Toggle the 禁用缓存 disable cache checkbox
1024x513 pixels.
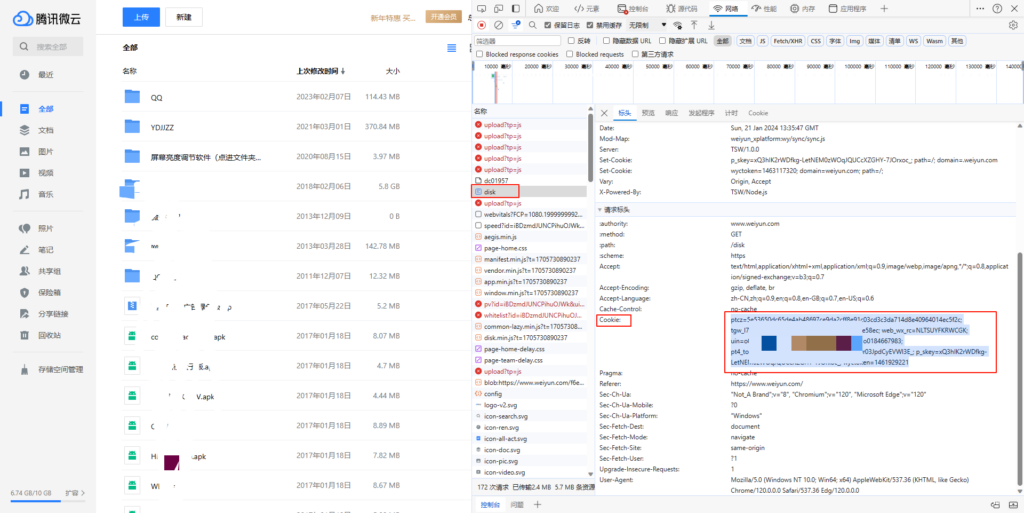590,25
